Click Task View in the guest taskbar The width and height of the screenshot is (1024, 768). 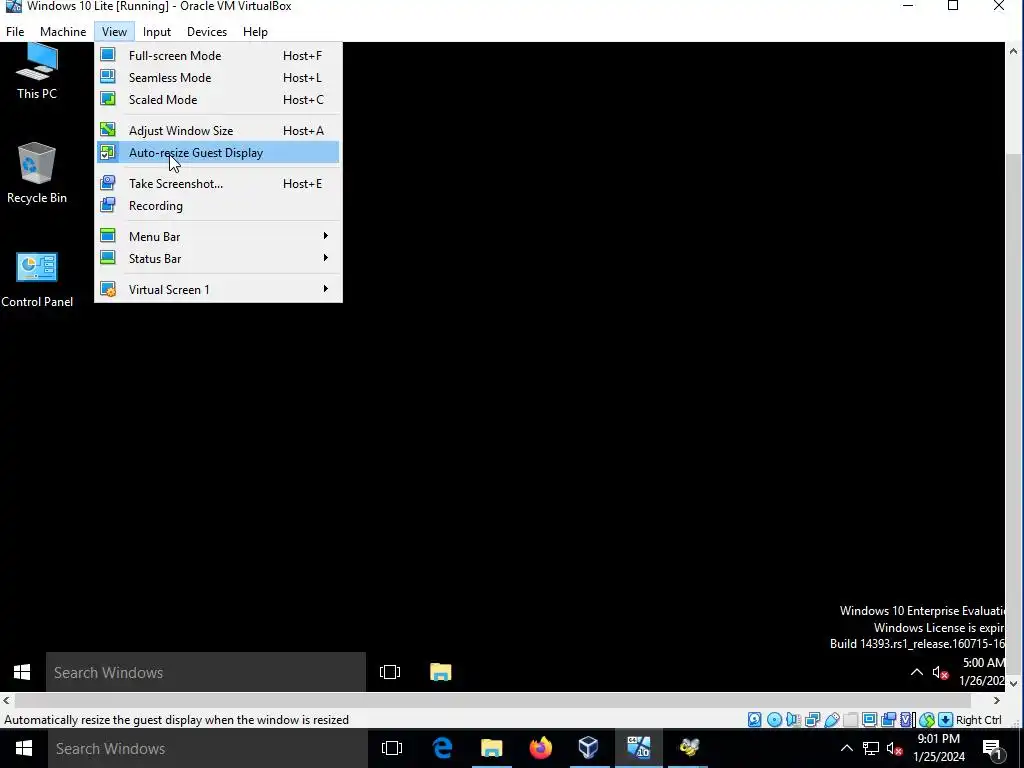(390, 672)
